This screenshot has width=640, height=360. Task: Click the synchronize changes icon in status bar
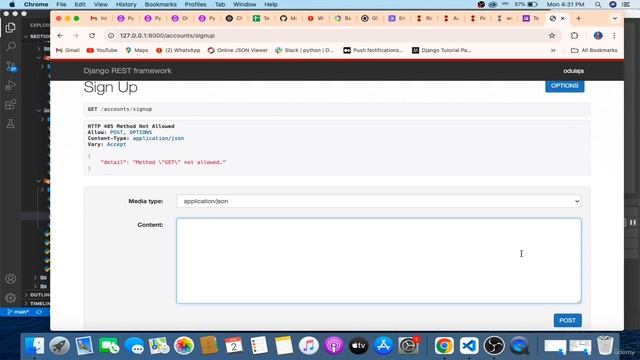pos(39,312)
